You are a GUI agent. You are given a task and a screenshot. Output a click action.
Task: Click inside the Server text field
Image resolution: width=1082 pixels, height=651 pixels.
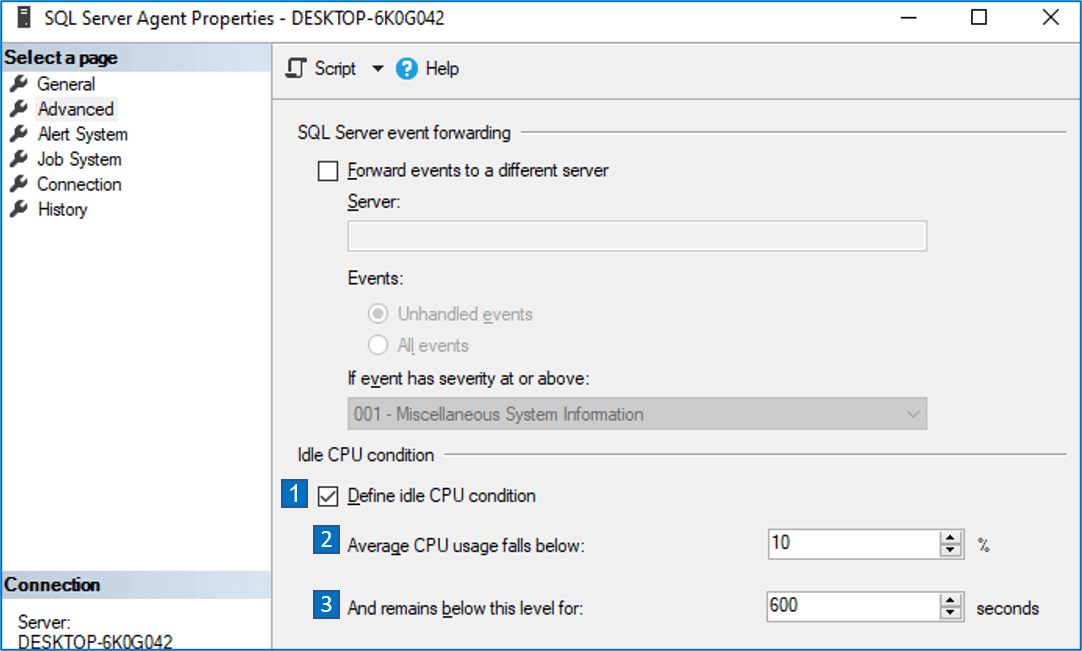point(636,236)
